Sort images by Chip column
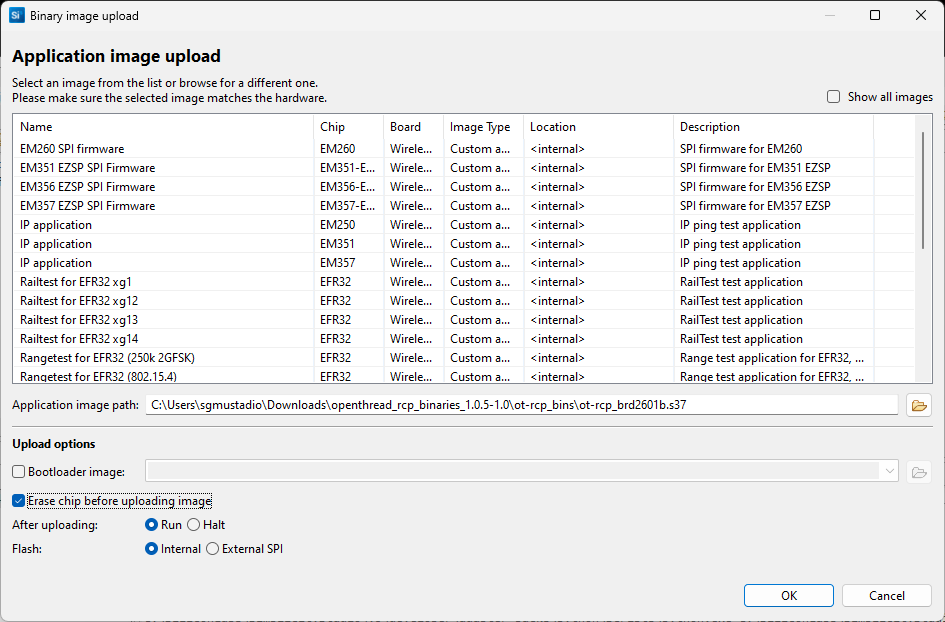 pyautogui.click(x=335, y=127)
